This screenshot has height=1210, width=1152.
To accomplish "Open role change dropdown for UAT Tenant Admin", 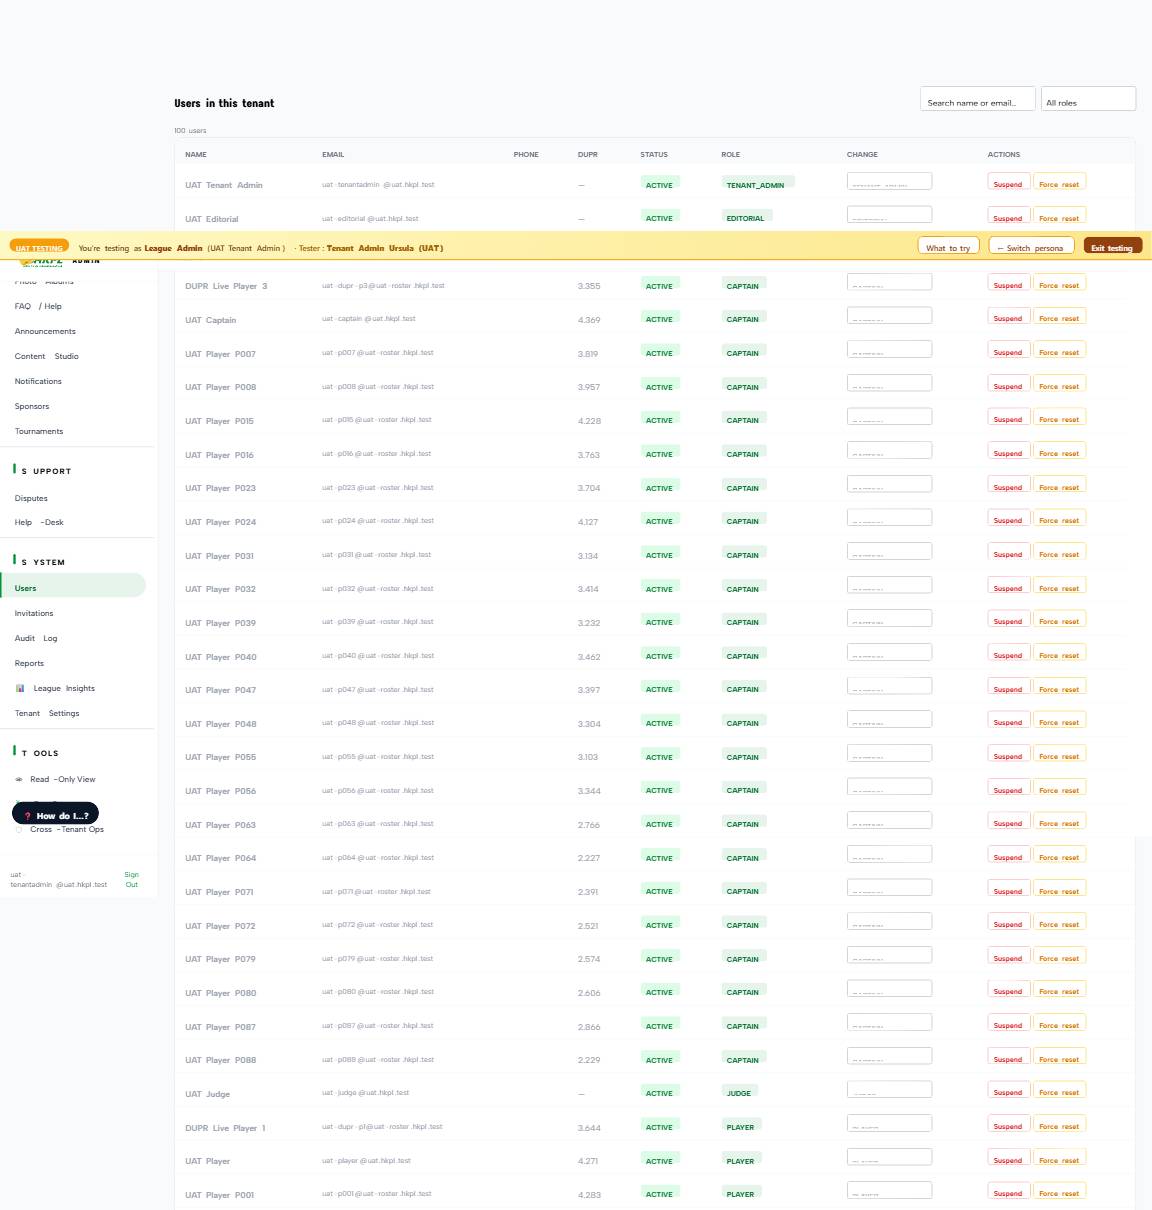I will (x=889, y=181).
